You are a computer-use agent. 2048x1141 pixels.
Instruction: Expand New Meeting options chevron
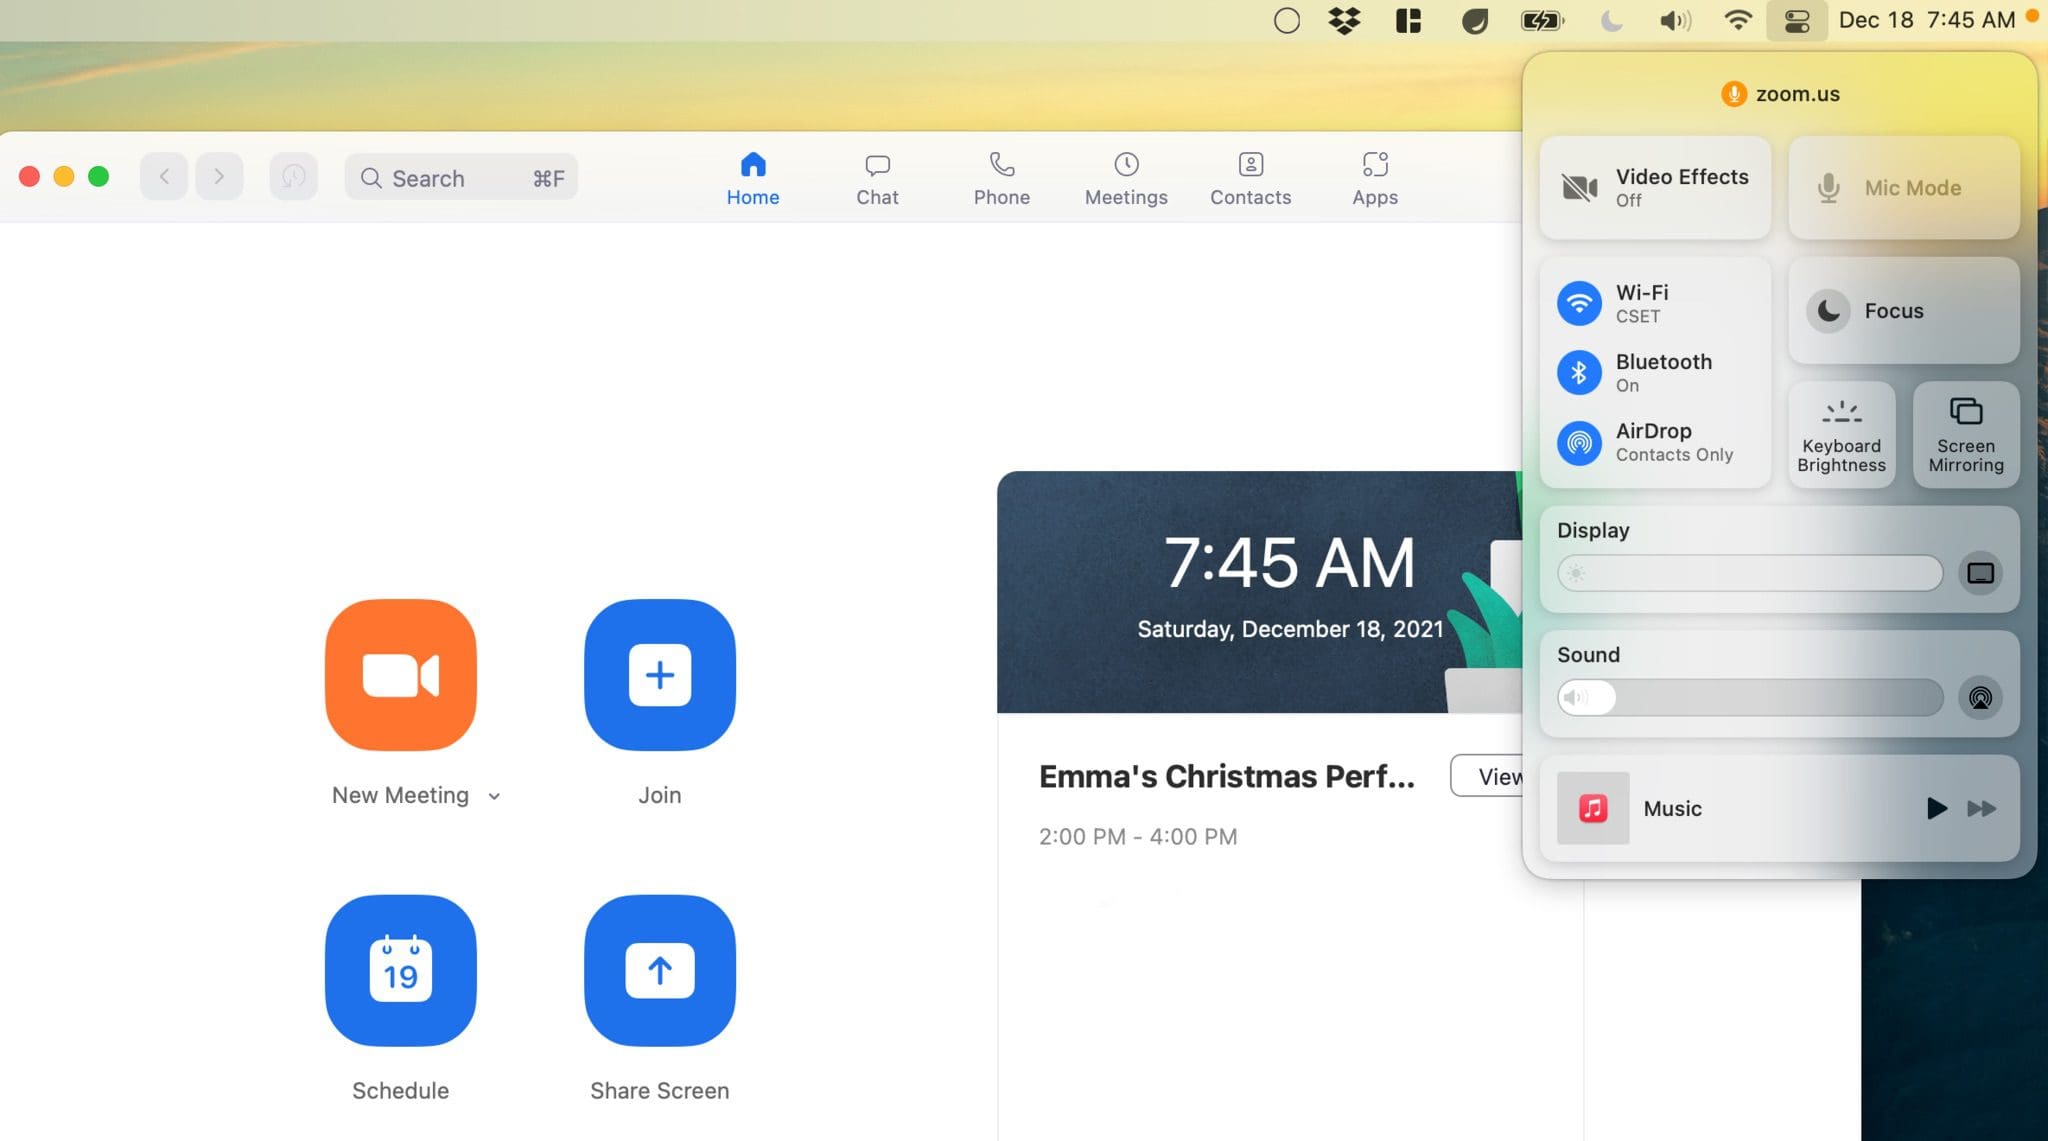click(x=494, y=795)
